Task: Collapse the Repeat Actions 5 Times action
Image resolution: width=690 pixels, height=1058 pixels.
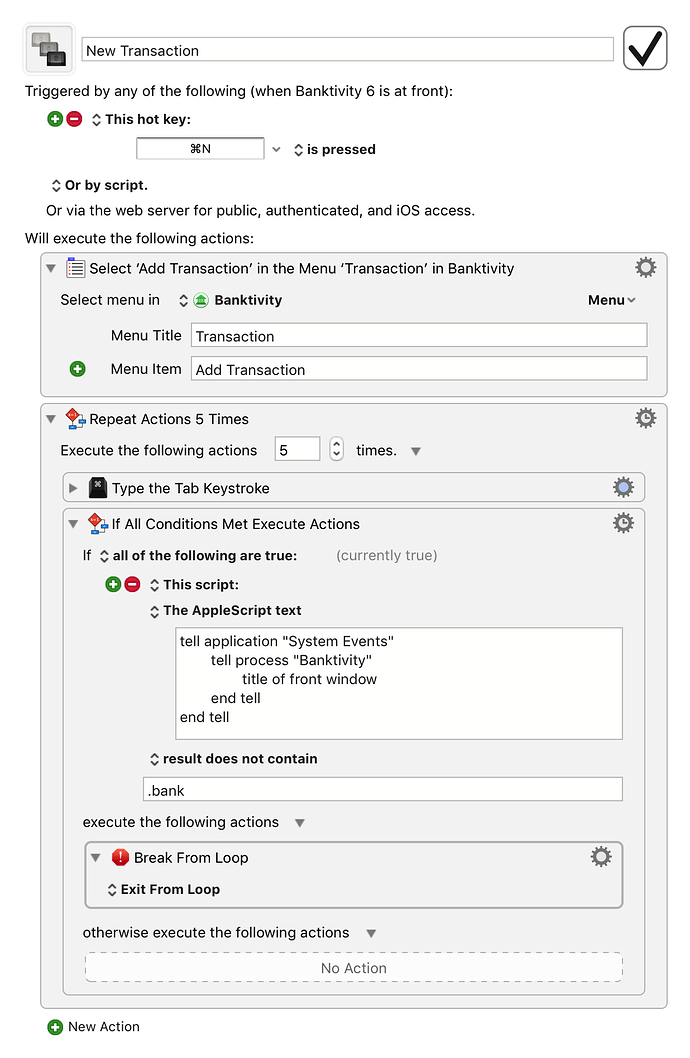Action: (51, 419)
